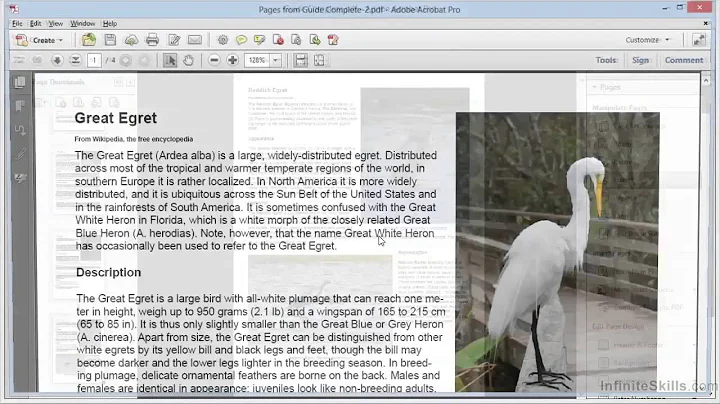Open the File menu
This screenshot has width=720, height=404.
(17, 23)
